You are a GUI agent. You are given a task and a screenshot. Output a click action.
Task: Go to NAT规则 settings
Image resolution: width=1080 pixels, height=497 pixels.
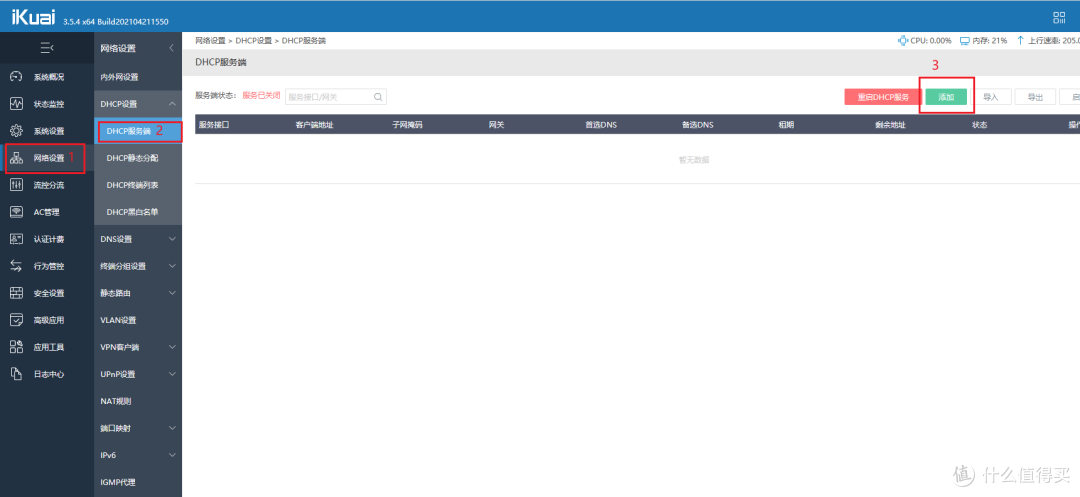(116, 401)
